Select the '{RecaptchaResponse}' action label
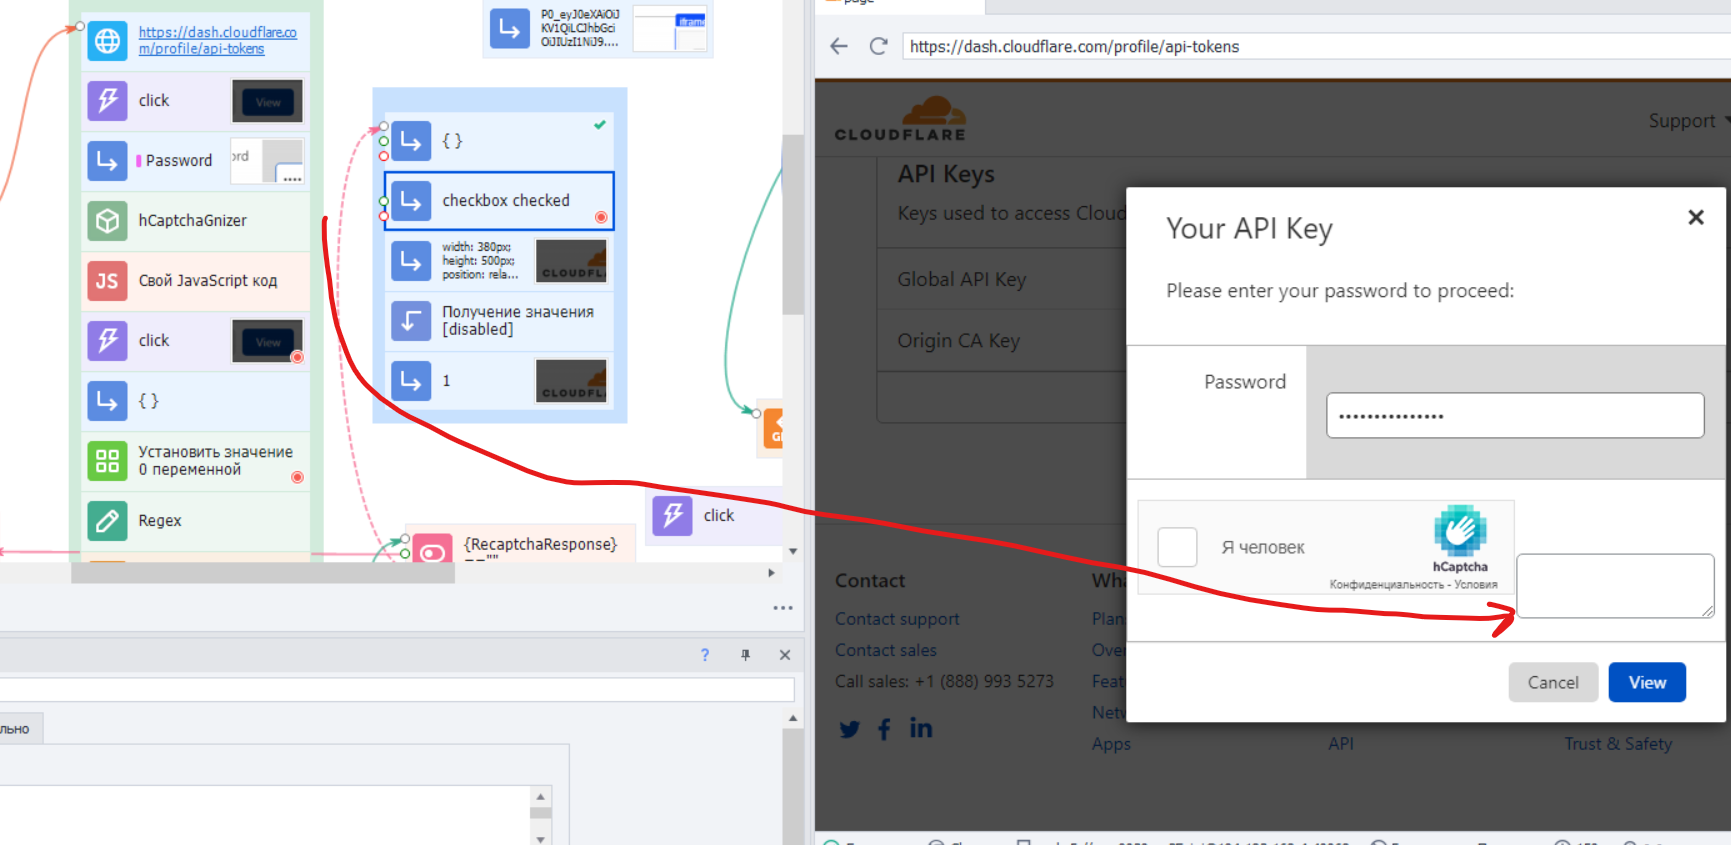This screenshot has height=845, width=1731. coord(540,544)
